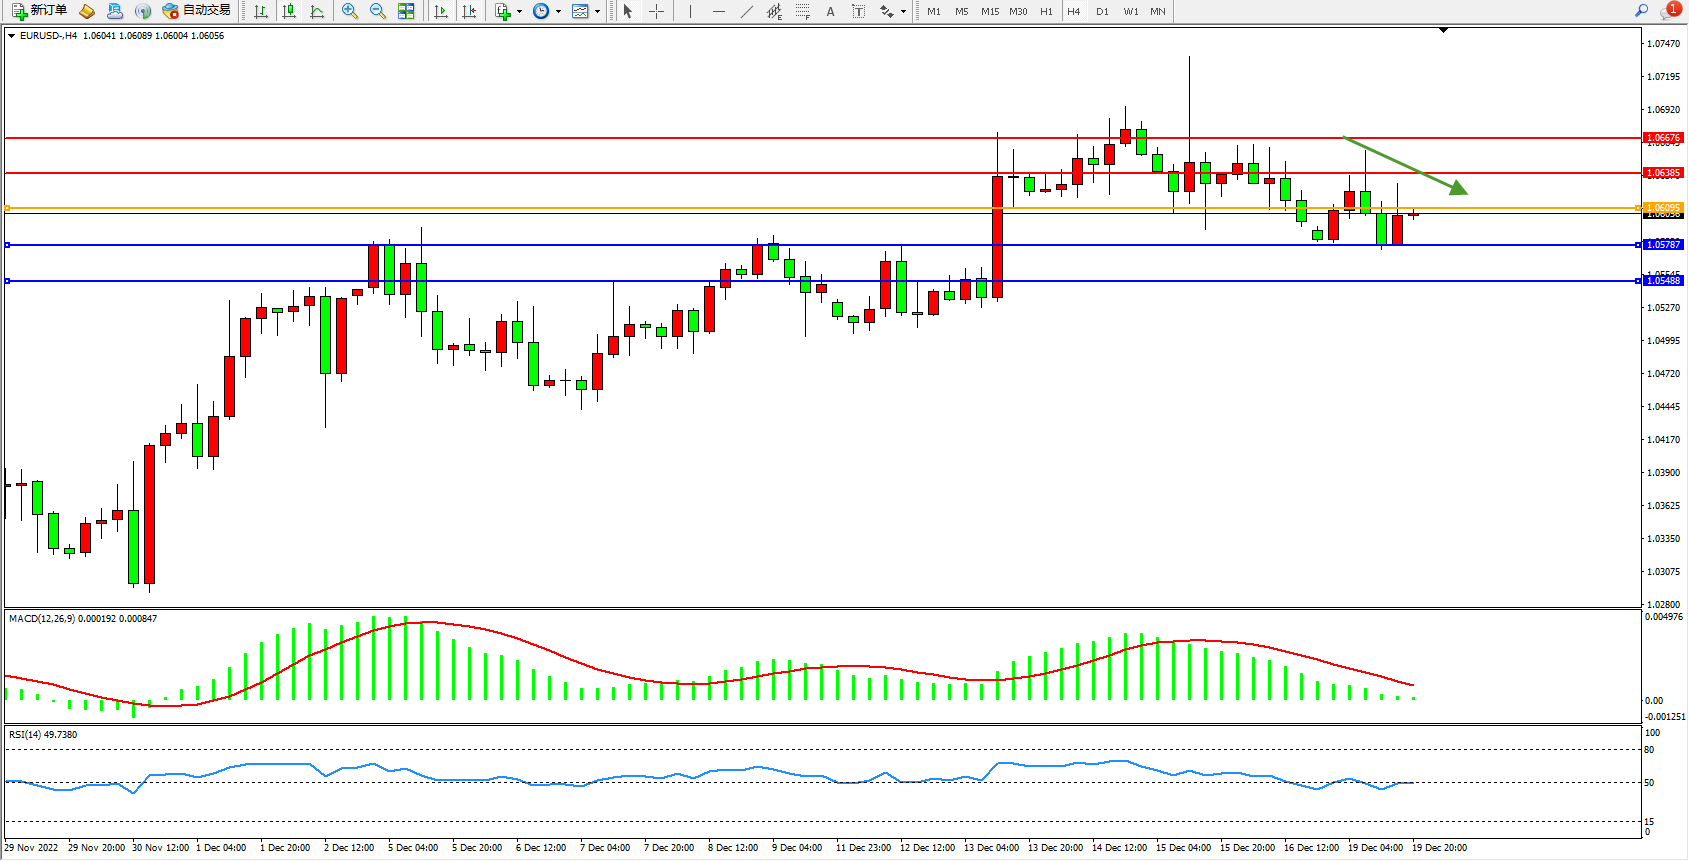Viewport: 1689px width, 861px height.
Task: Select the orange 1.06095 price level label
Action: pyautogui.click(x=1663, y=208)
